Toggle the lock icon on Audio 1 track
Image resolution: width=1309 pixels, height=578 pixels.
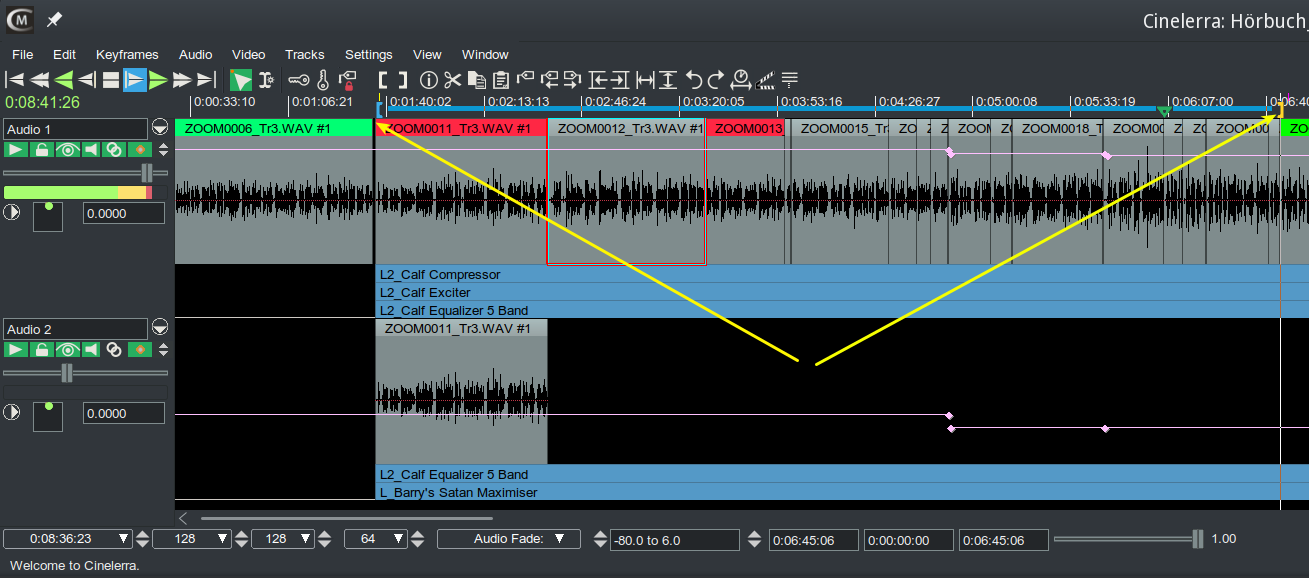click(x=42, y=150)
